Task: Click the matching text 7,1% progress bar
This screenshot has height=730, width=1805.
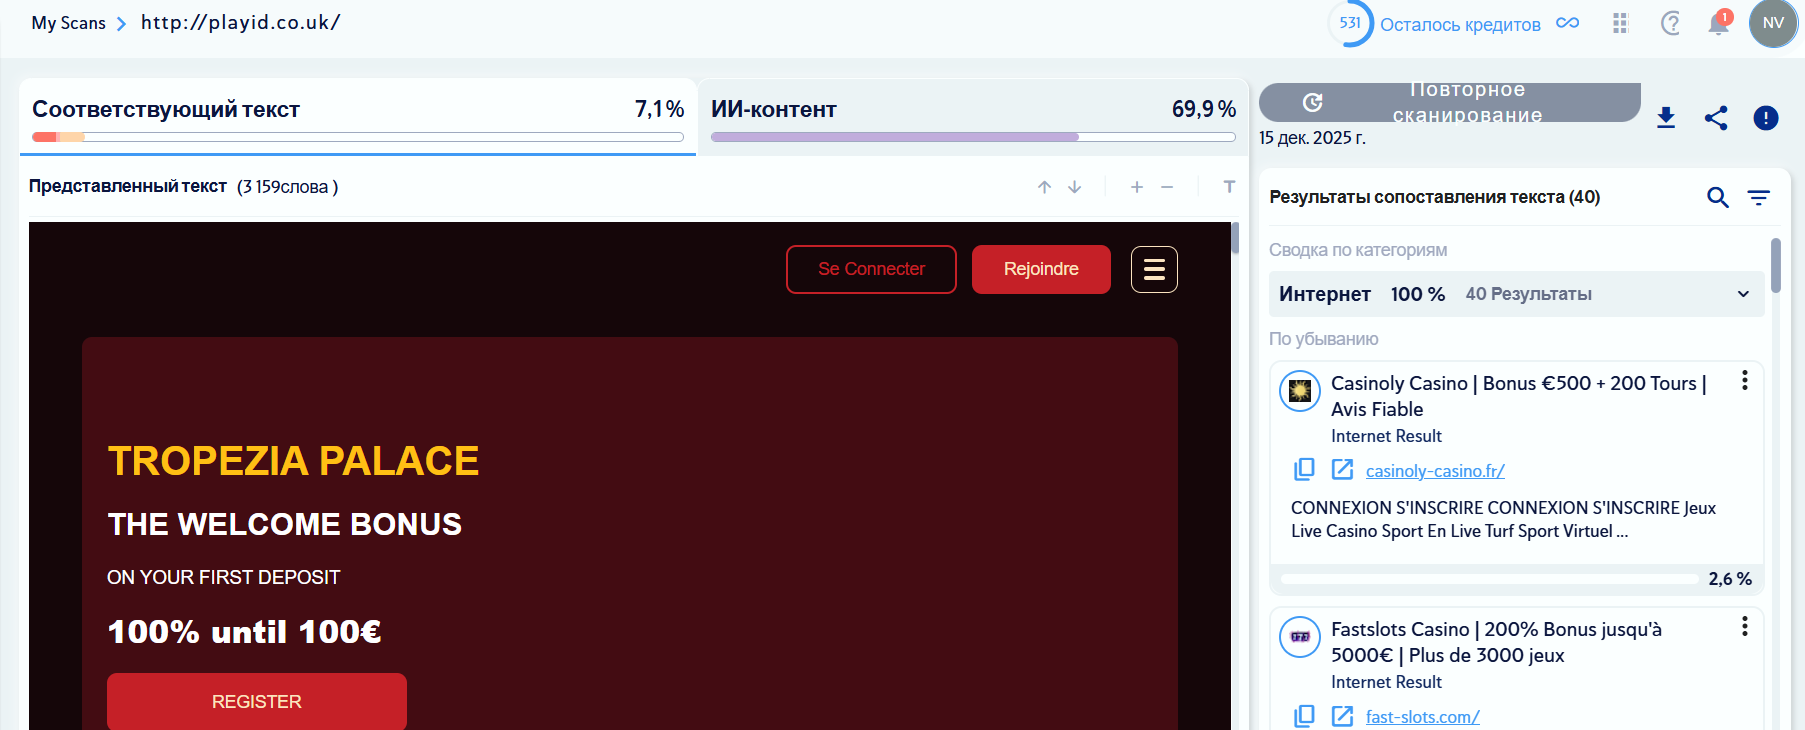Action: 358,137
